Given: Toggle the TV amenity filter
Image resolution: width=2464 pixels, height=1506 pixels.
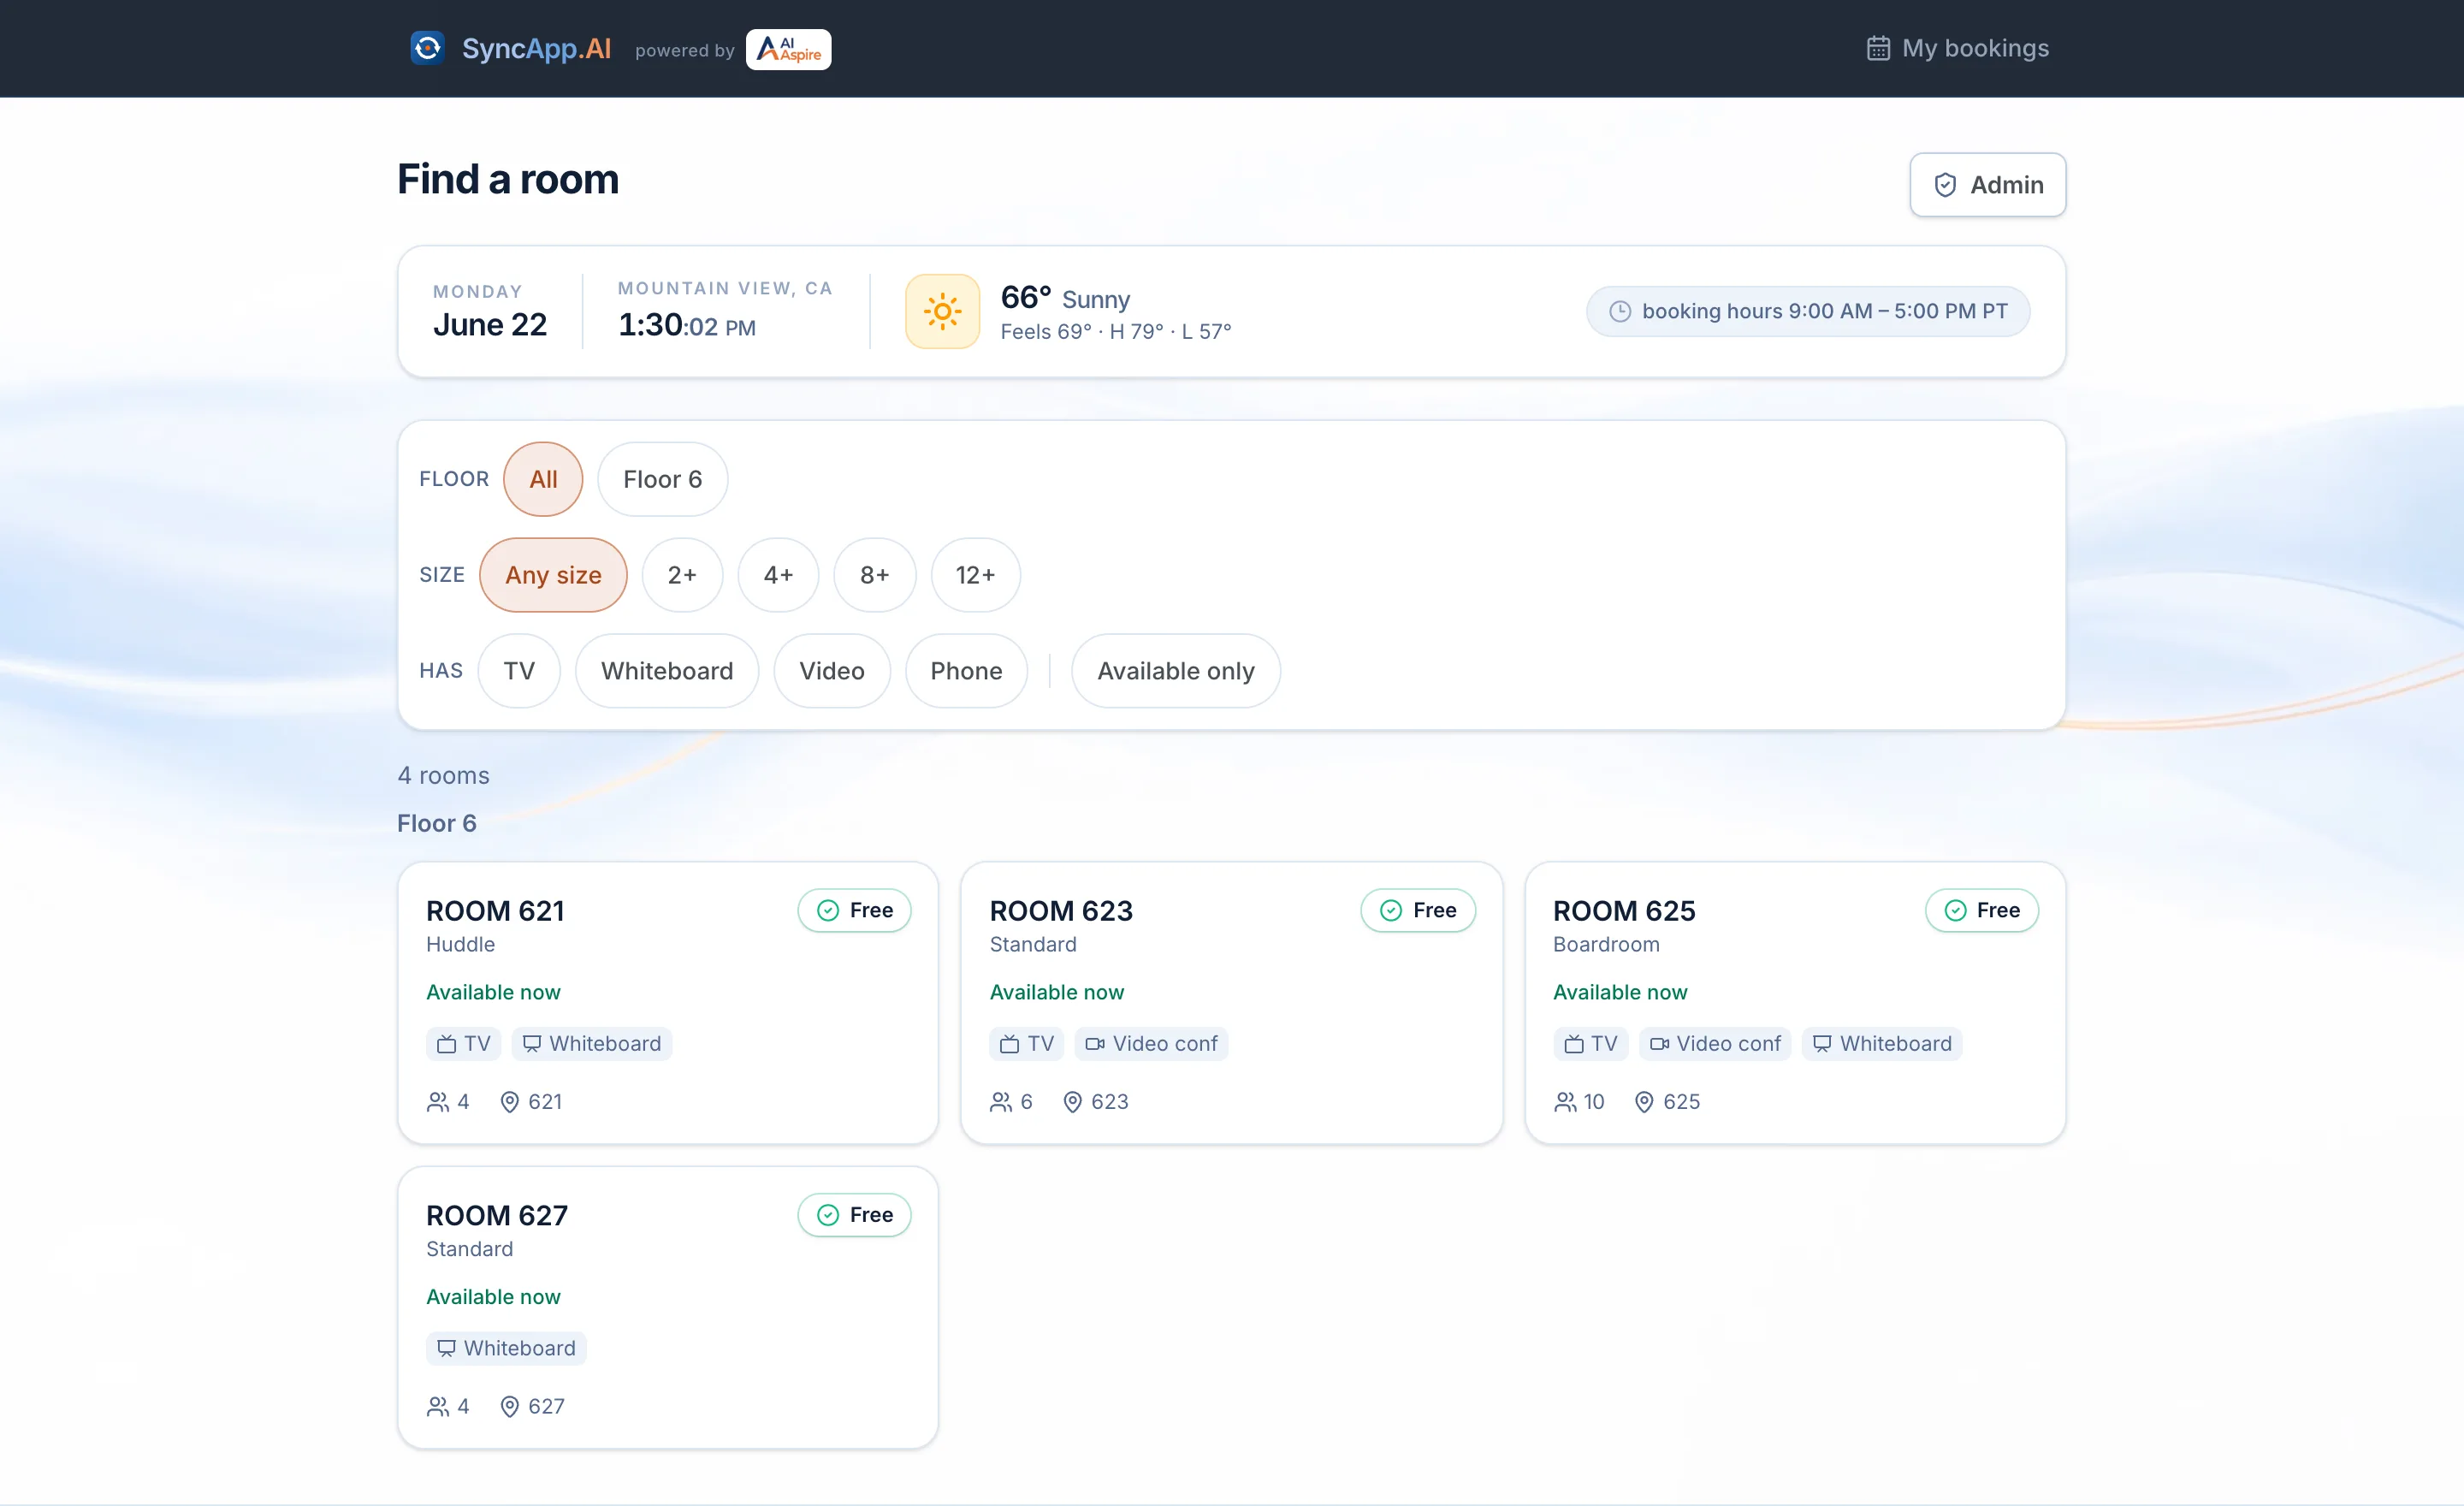Looking at the screenshot, I should coord(519,671).
